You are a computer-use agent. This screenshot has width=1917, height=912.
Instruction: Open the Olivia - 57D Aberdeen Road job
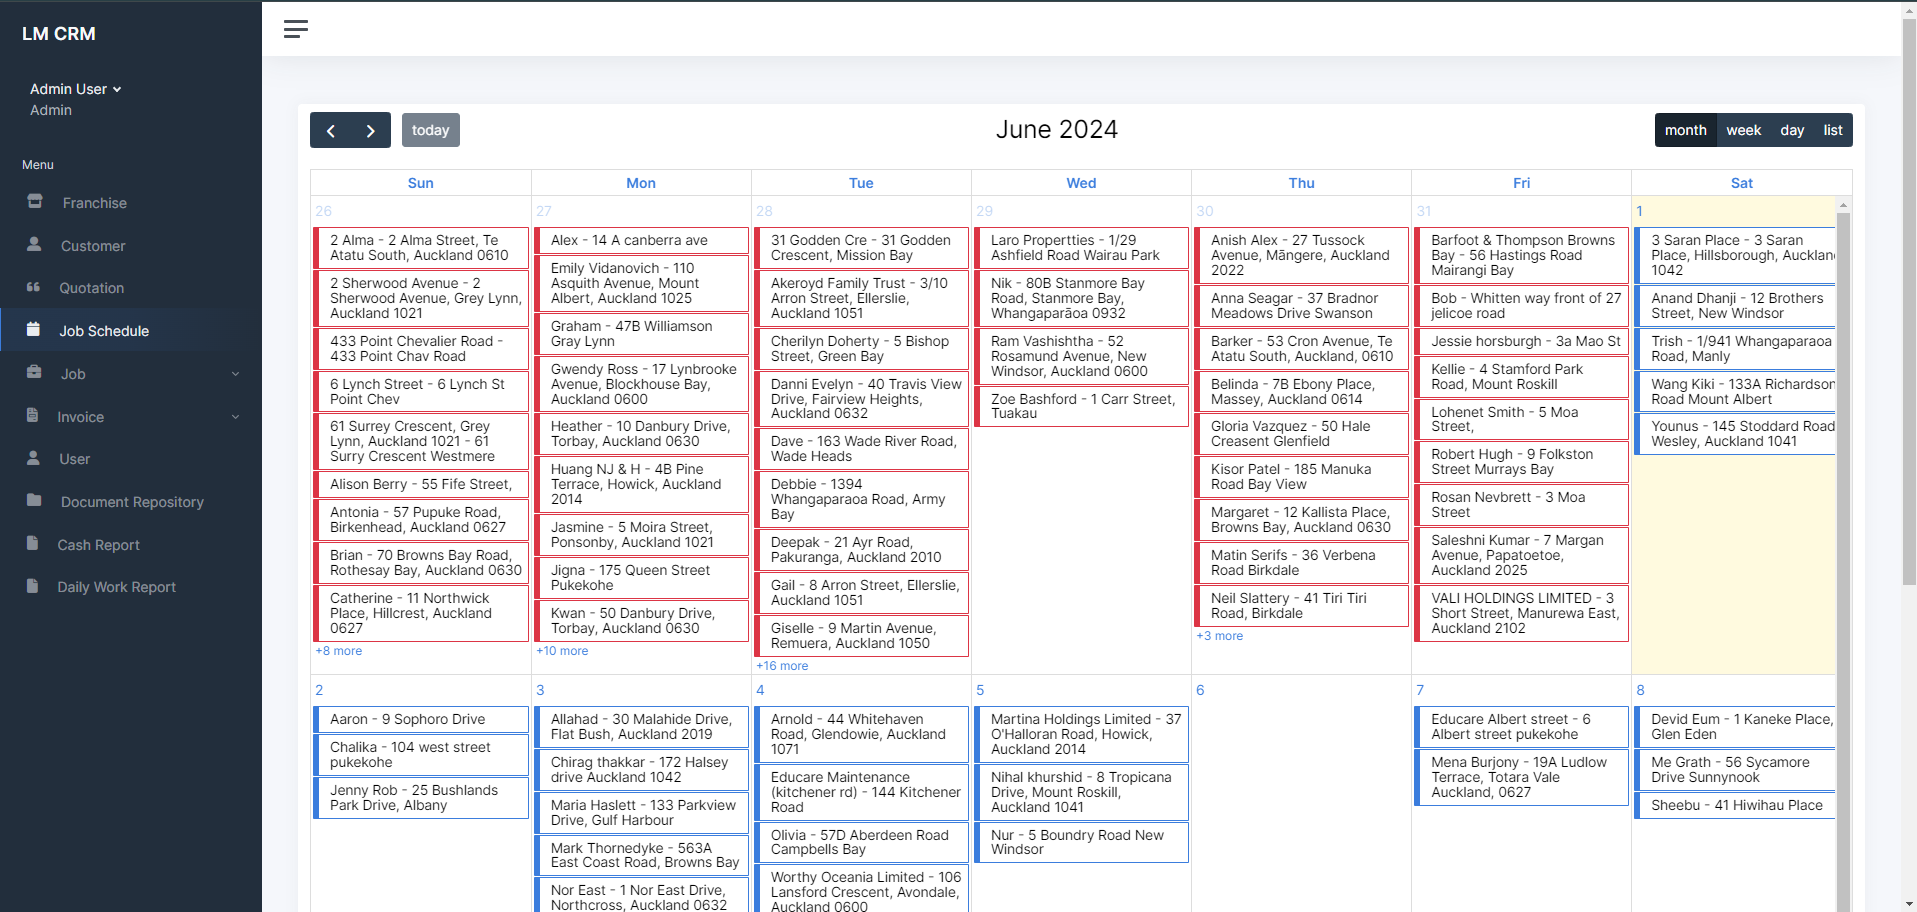pos(861,842)
